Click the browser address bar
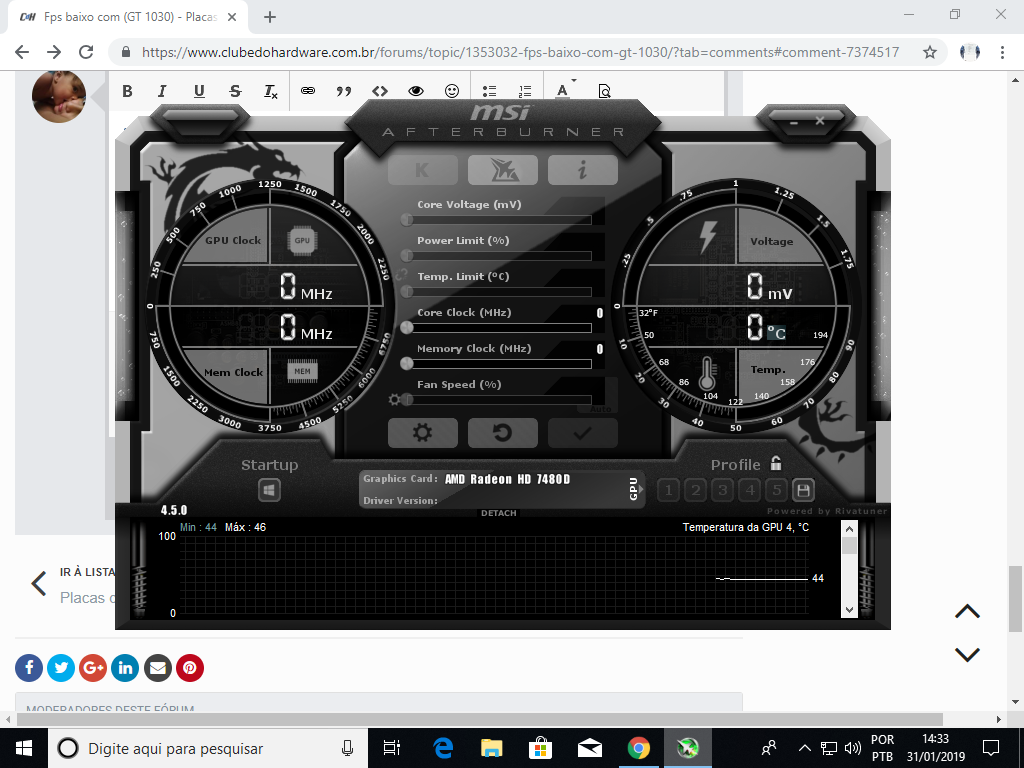Screen dimensions: 1024x768 (x=520, y=52)
